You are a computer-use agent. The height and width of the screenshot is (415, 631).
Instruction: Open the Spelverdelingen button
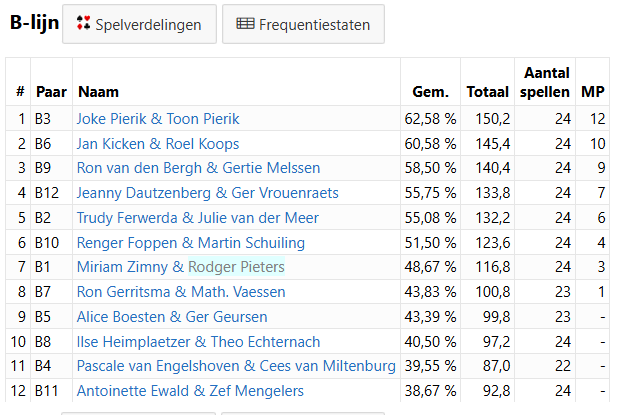tap(139, 24)
